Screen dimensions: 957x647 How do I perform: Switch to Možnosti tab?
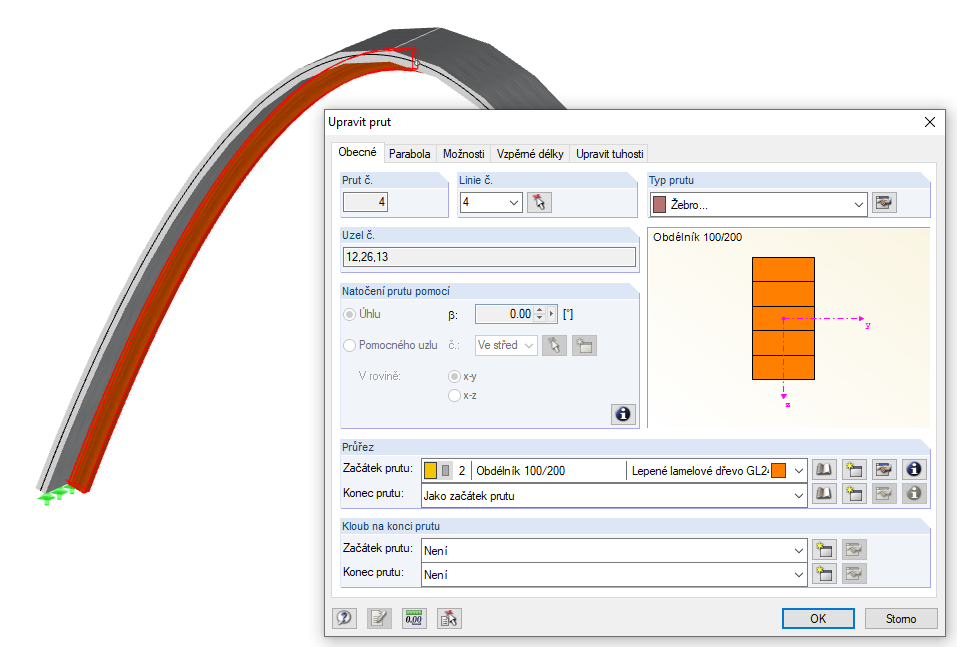[464, 154]
